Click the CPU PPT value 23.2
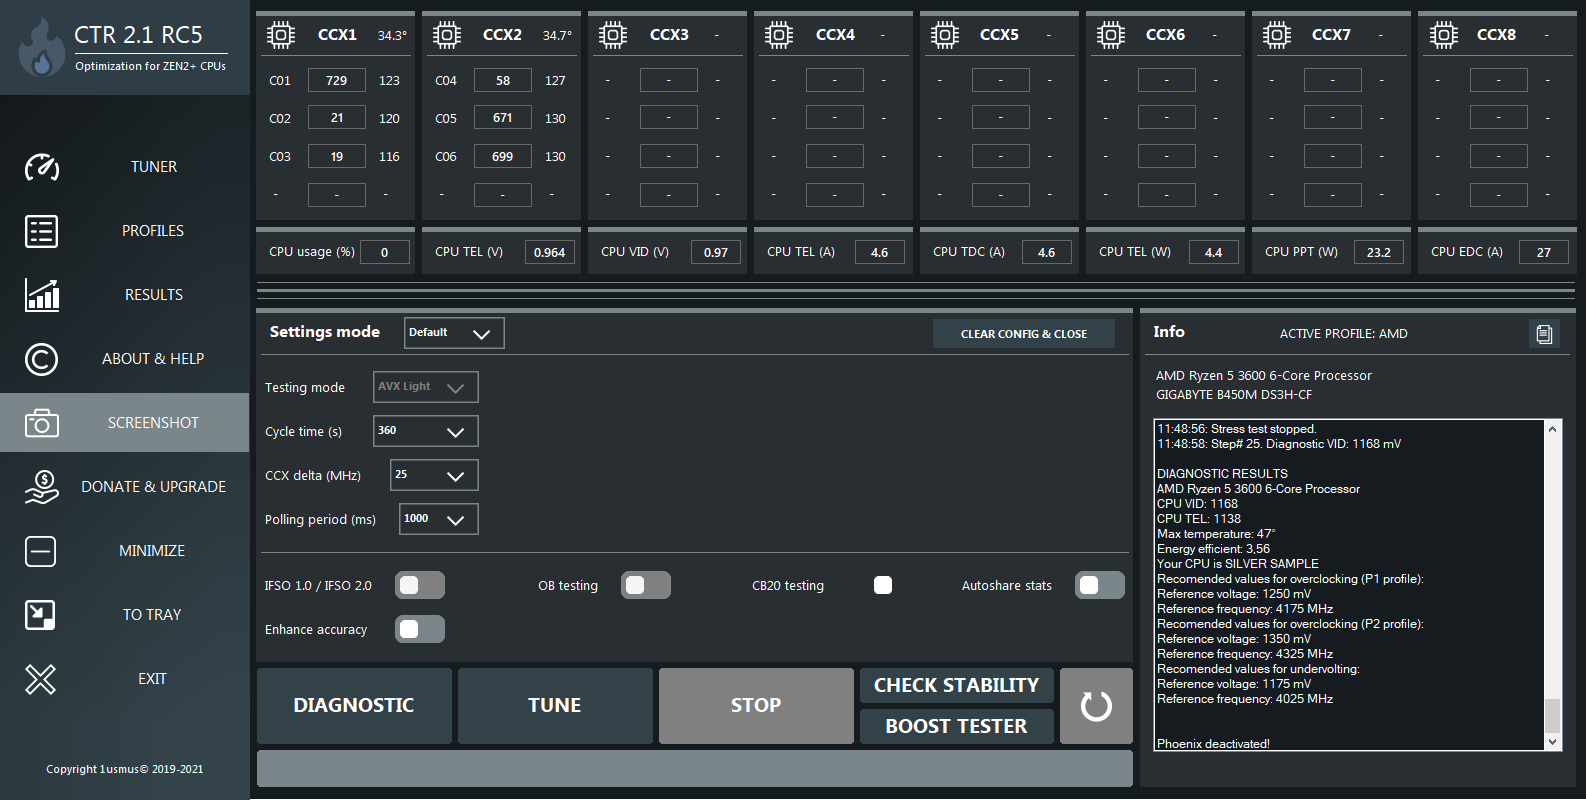1586x800 pixels. click(x=1379, y=252)
